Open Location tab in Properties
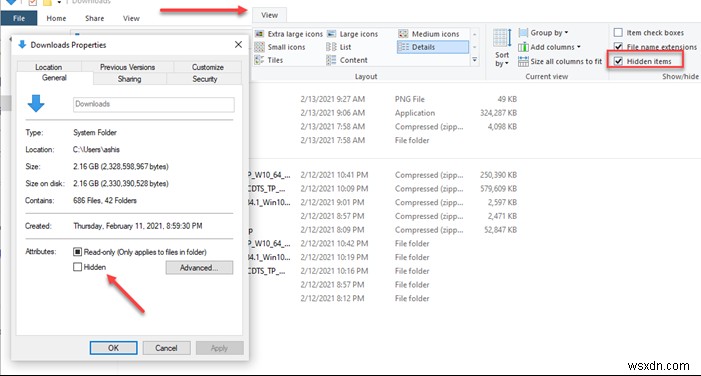This screenshot has height=376, width=701. (49, 67)
